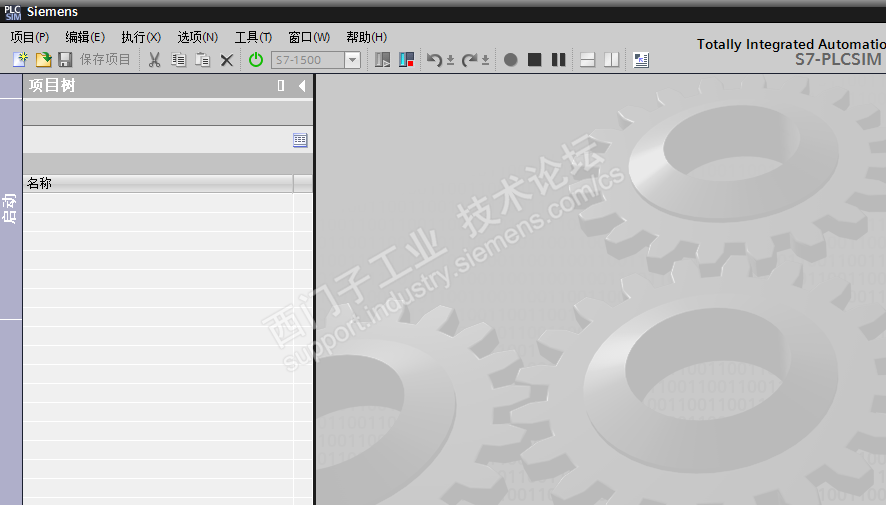Click the 保存项目 save button
This screenshot has height=505, width=886.
(94, 59)
